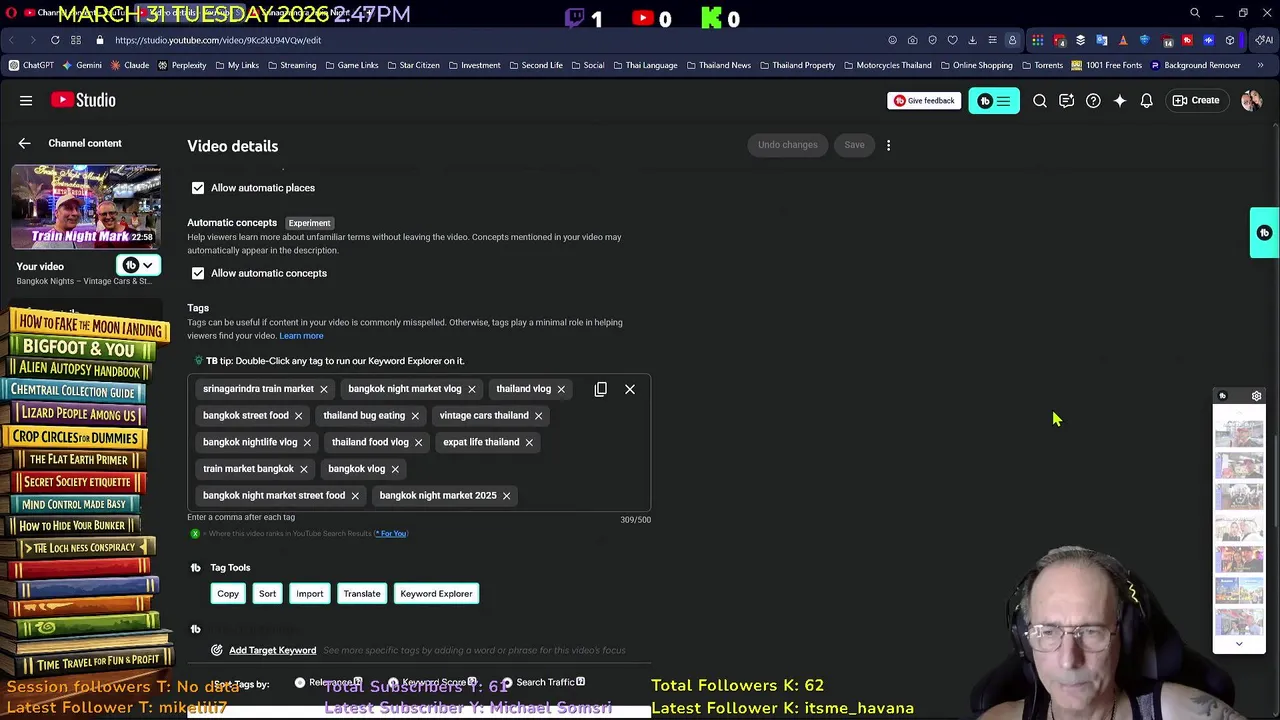The height and width of the screenshot is (720, 1280).
Task: Uncheck Allow automatic concepts
Action: tap(198, 273)
